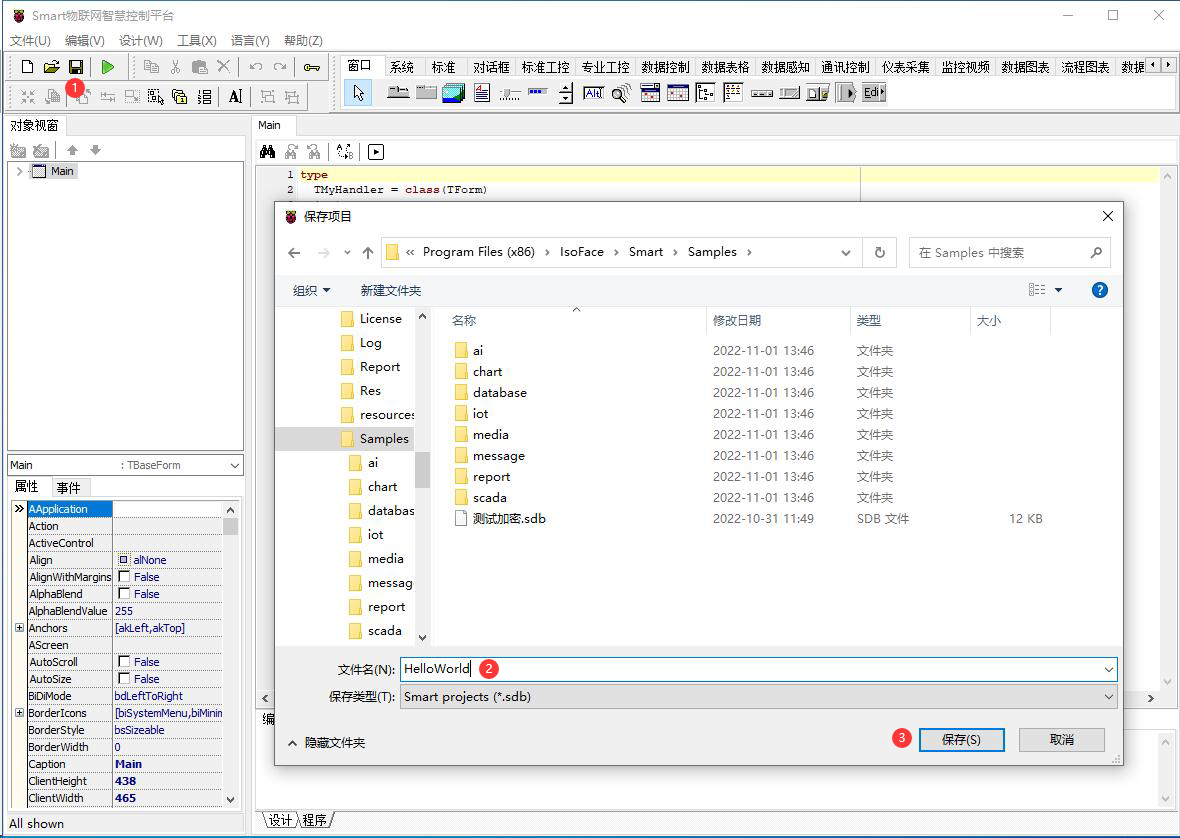Open the 设计(W) menu

(x=141, y=41)
